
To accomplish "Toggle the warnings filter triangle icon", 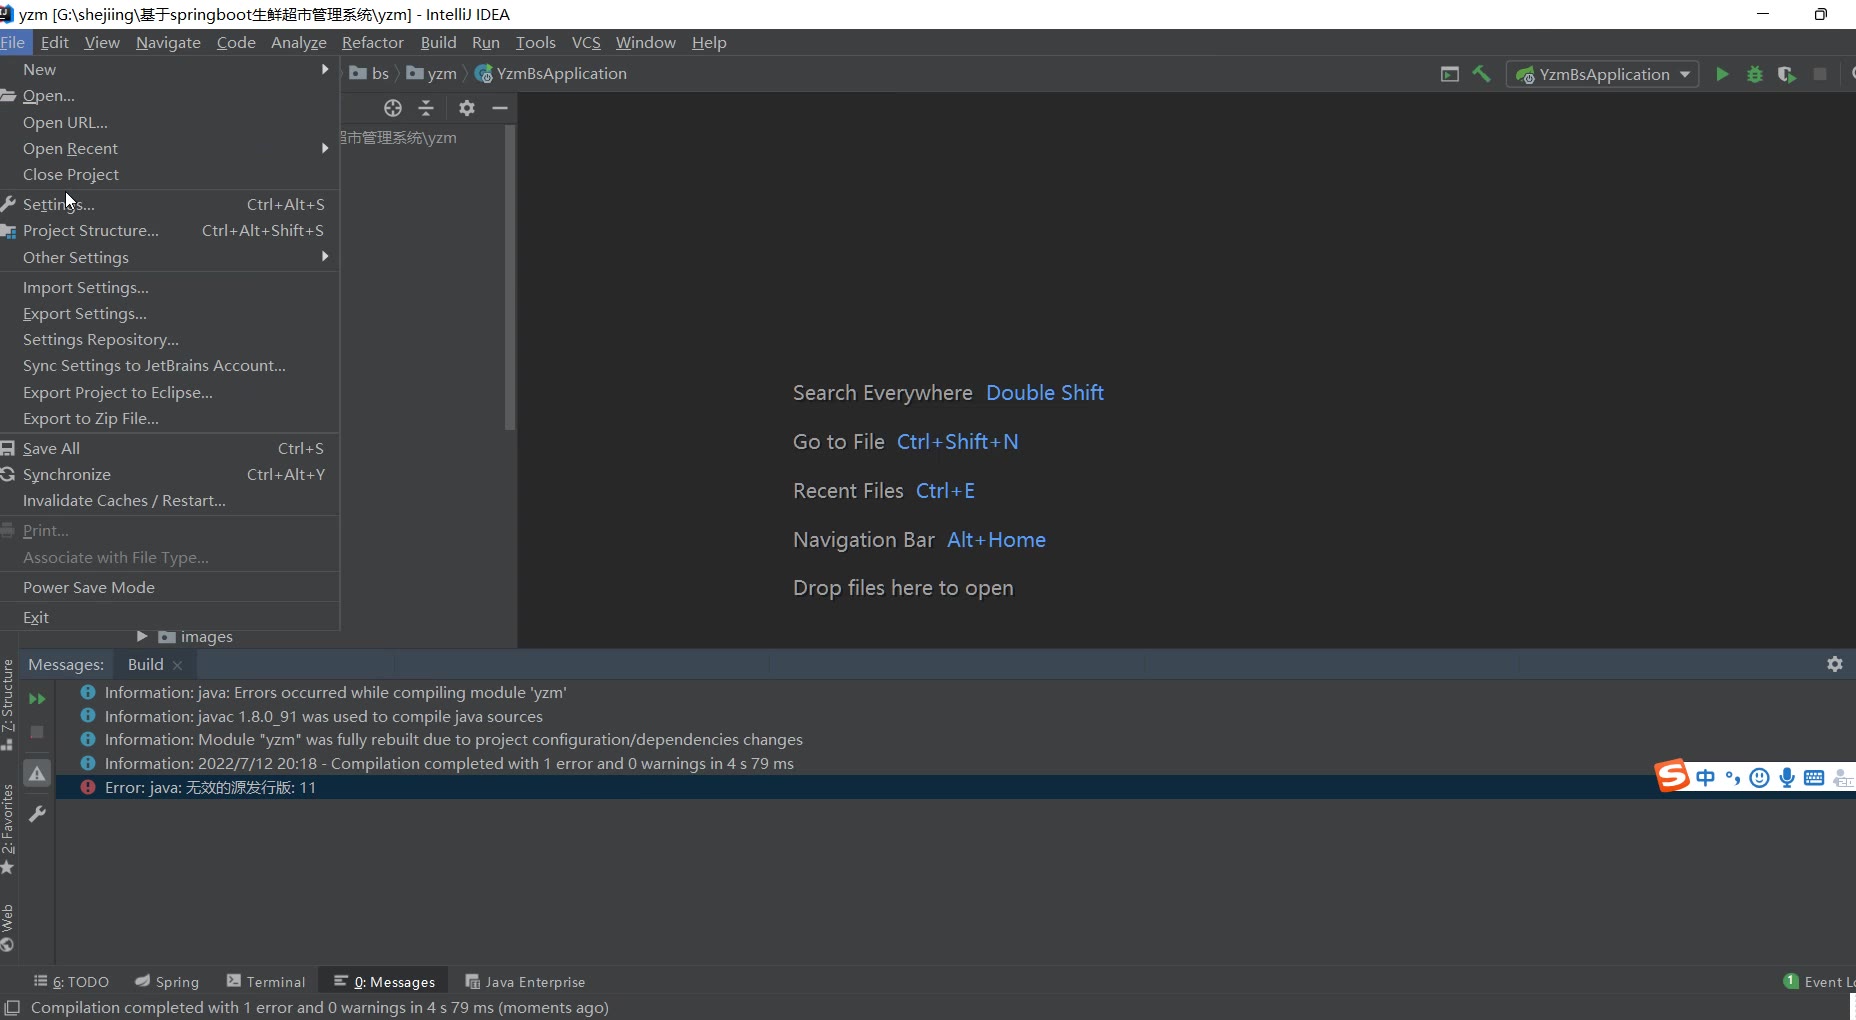I will 37,774.
